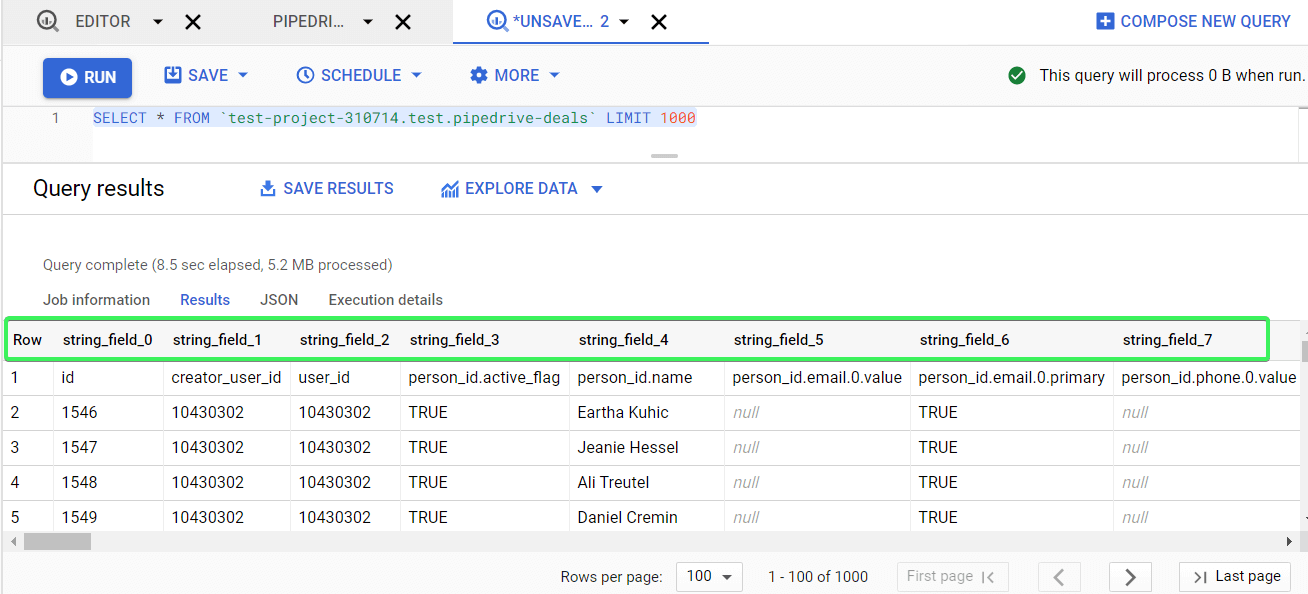Click the plus icon for Compose New Query
Screen dimensions: 1308x594
click(1105, 21)
